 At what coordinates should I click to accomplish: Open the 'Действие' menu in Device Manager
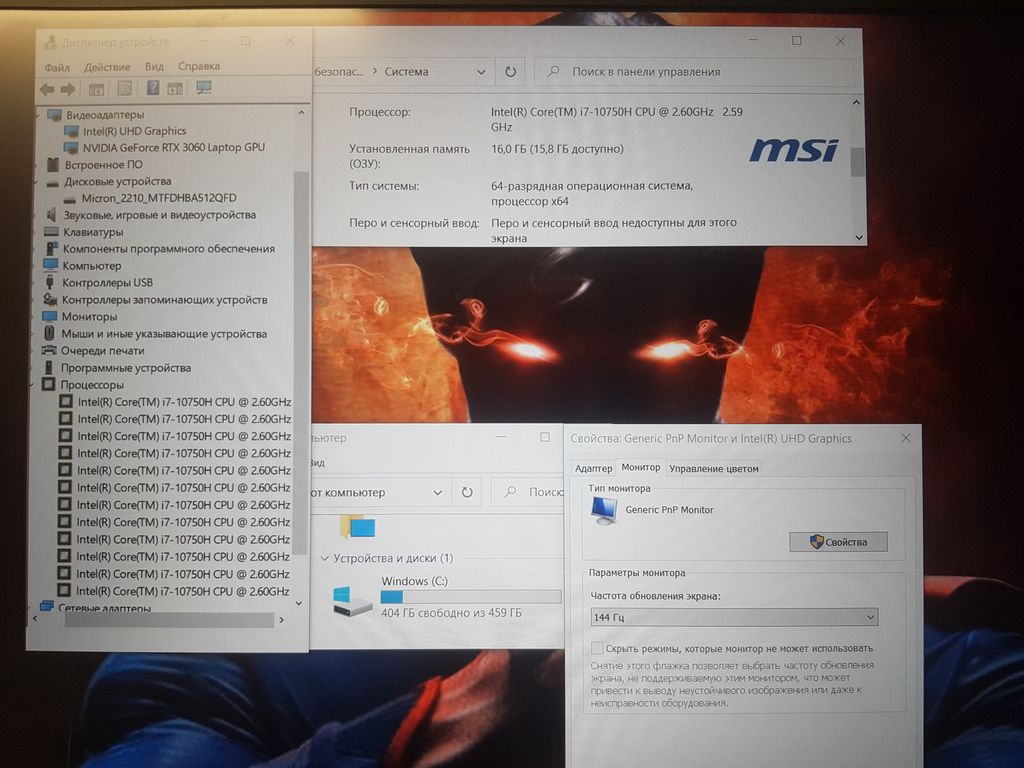click(107, 67)
